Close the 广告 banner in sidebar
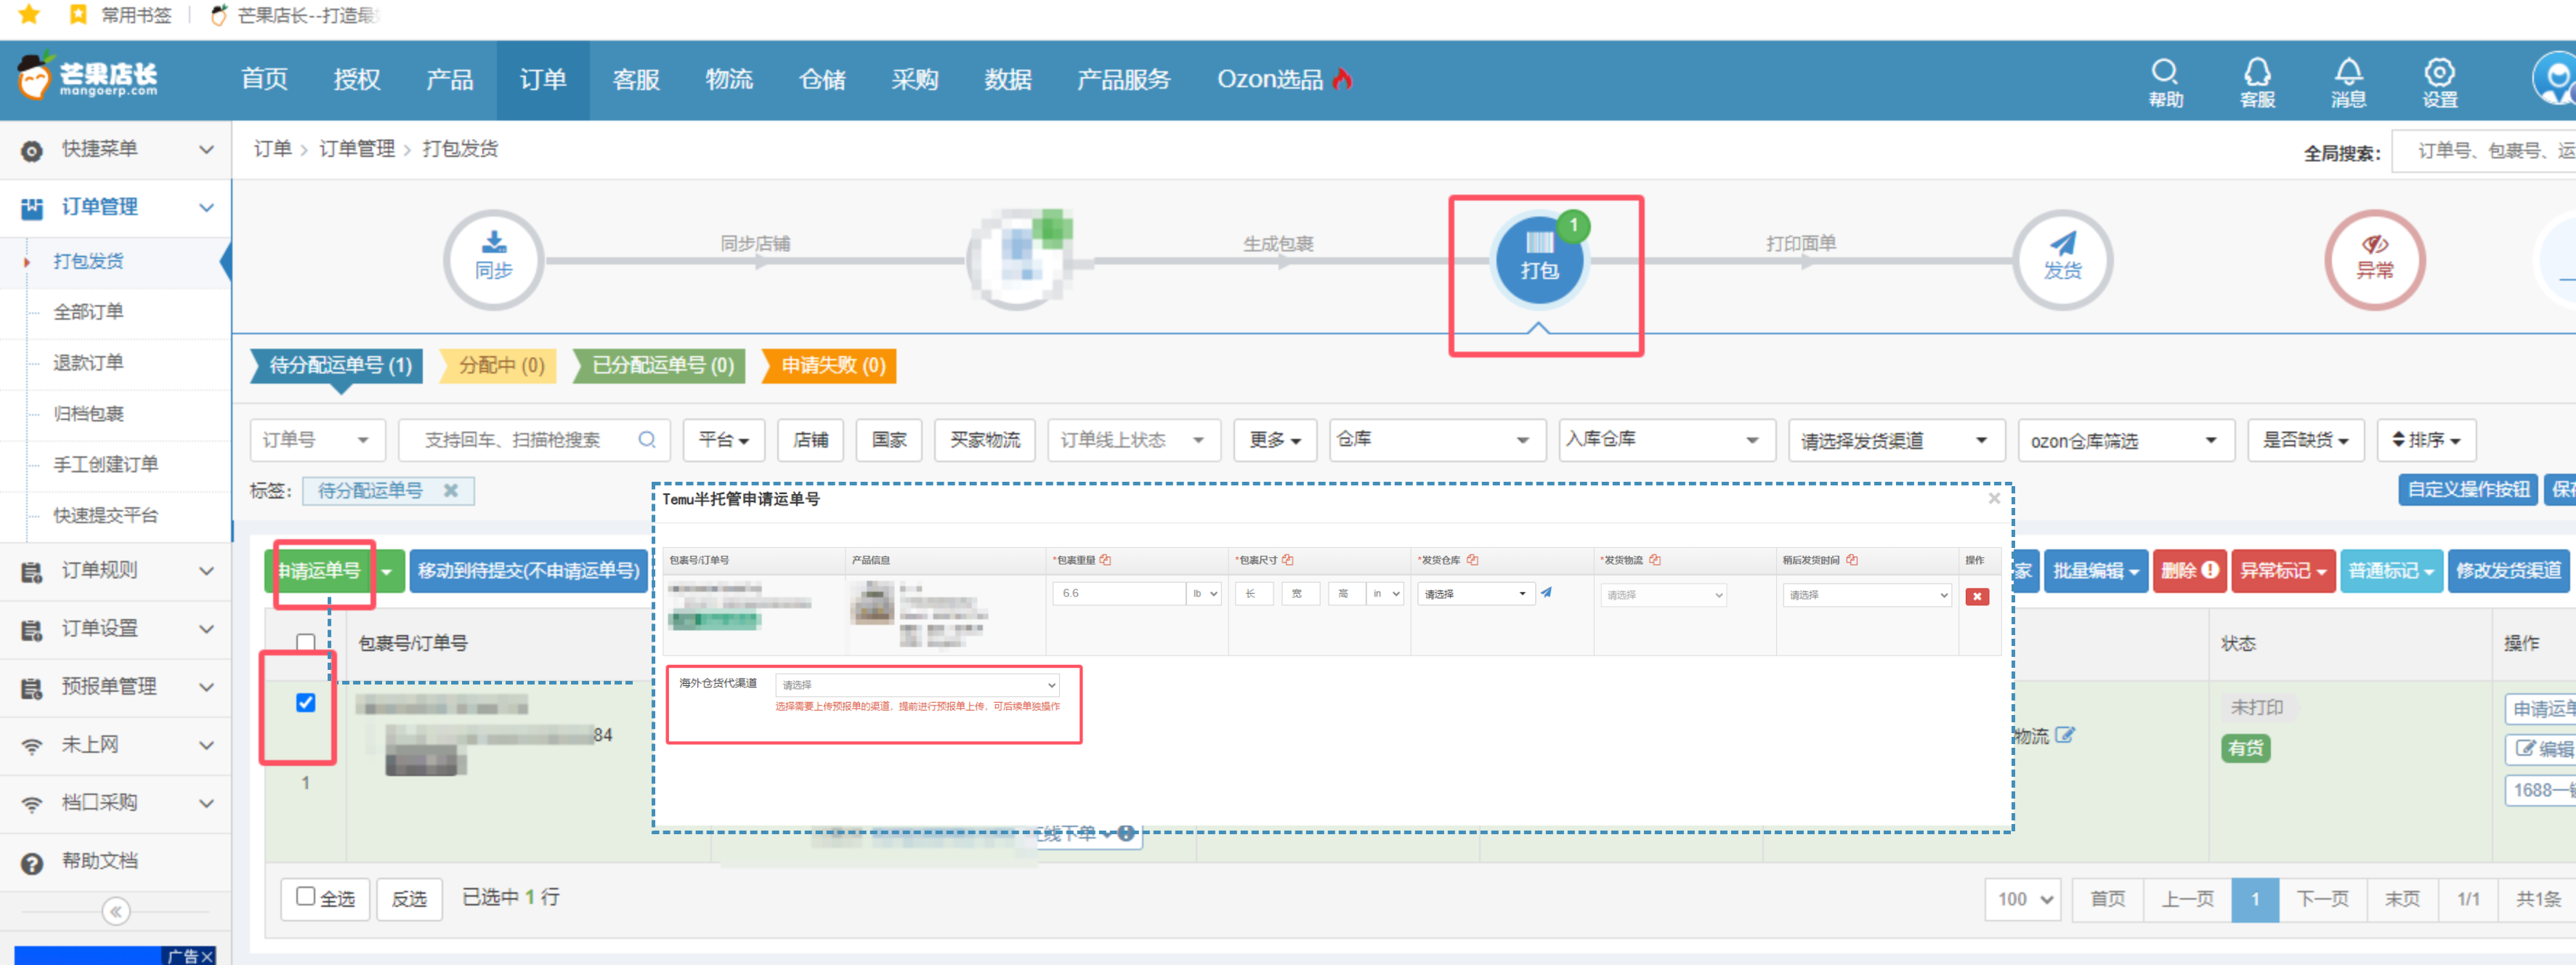 click(x=207, y=956)
